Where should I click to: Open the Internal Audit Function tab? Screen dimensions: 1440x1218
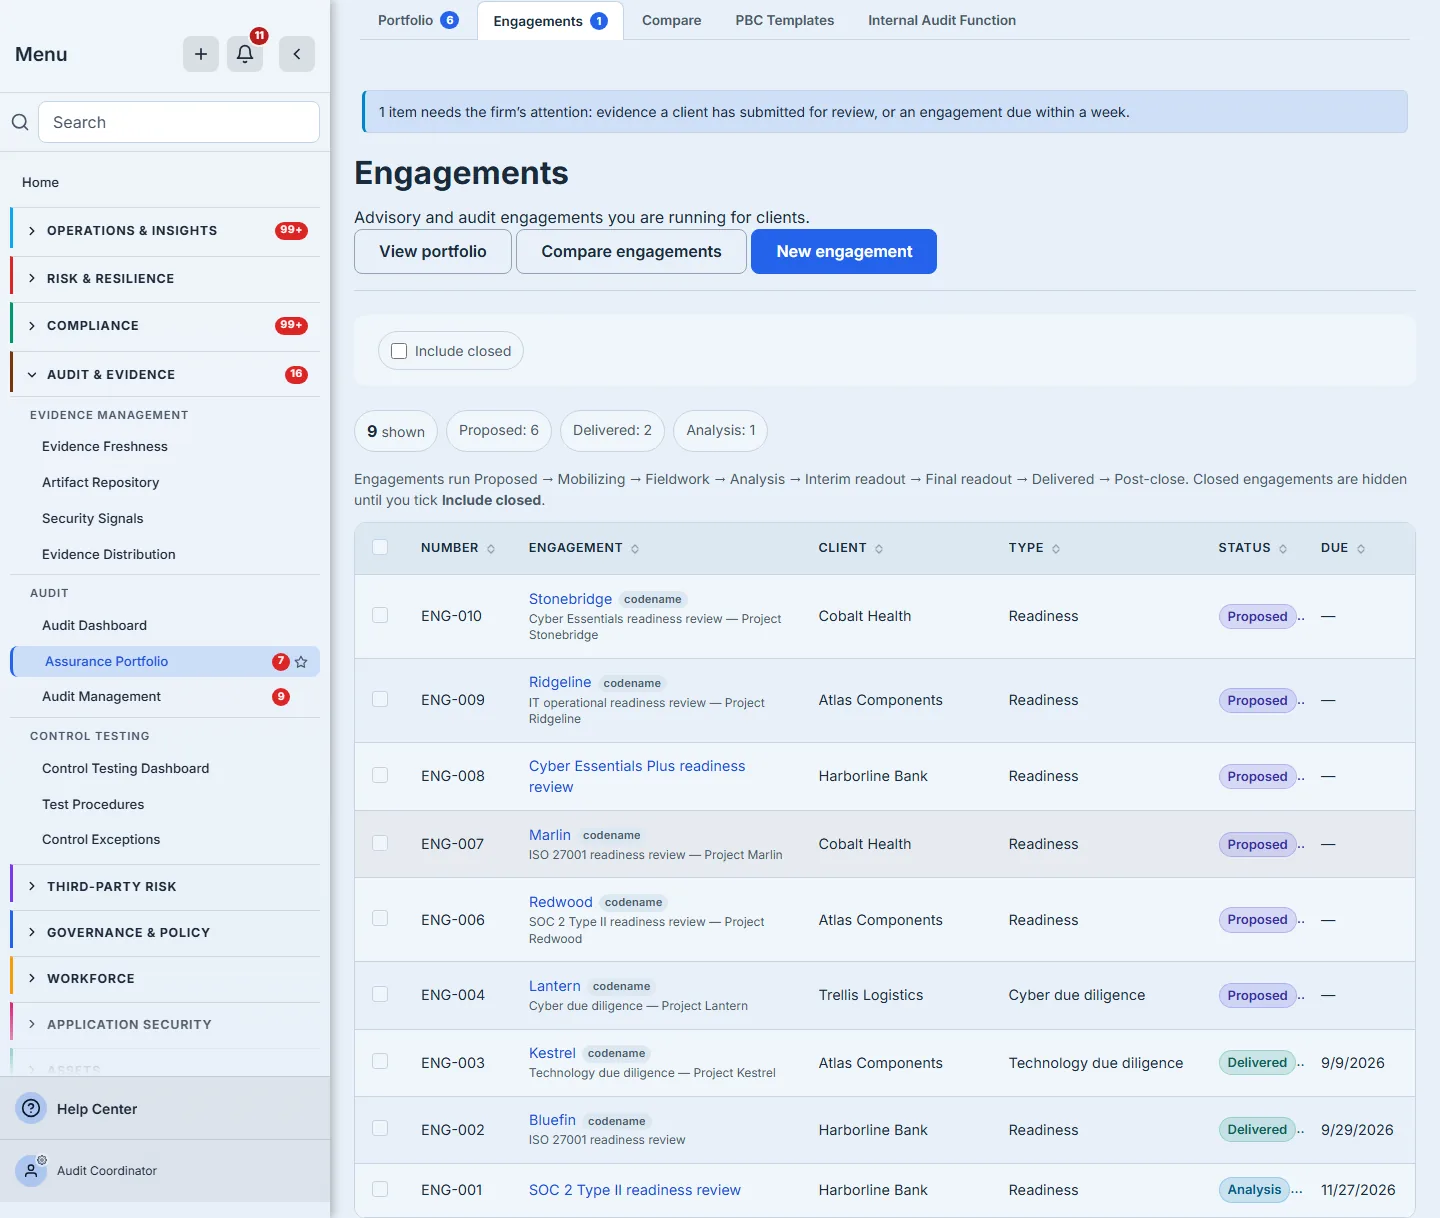coord(942,20)
